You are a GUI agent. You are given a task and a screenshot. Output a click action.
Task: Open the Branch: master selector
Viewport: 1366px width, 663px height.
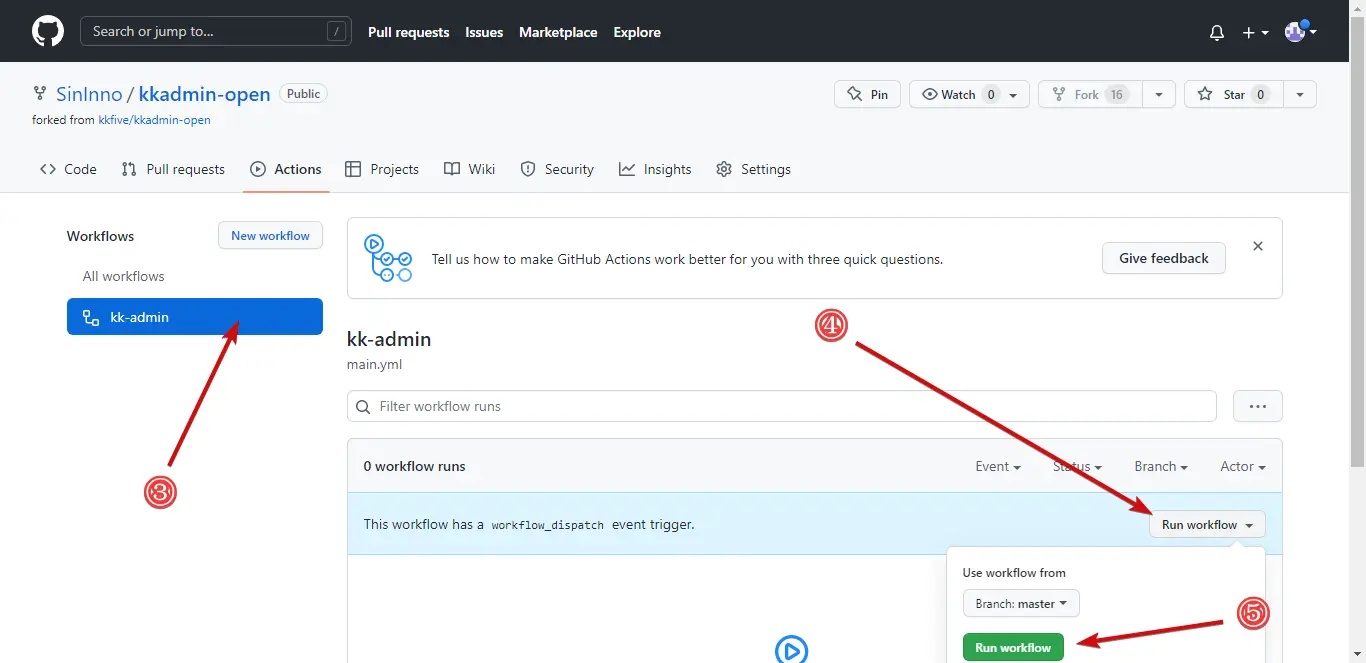point(1021,604)
